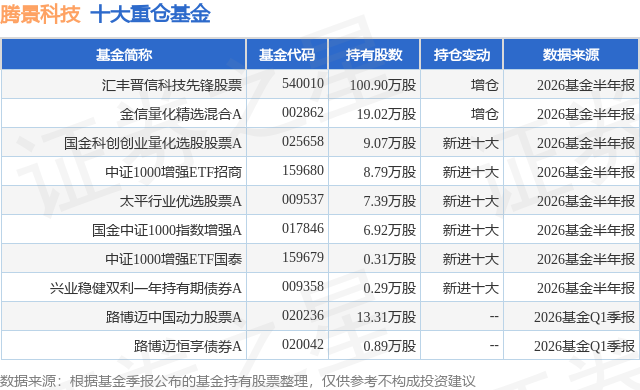Click fund code 017846
Image resolution: width=640 pixels, height=390 pixels.
(302, 228)
